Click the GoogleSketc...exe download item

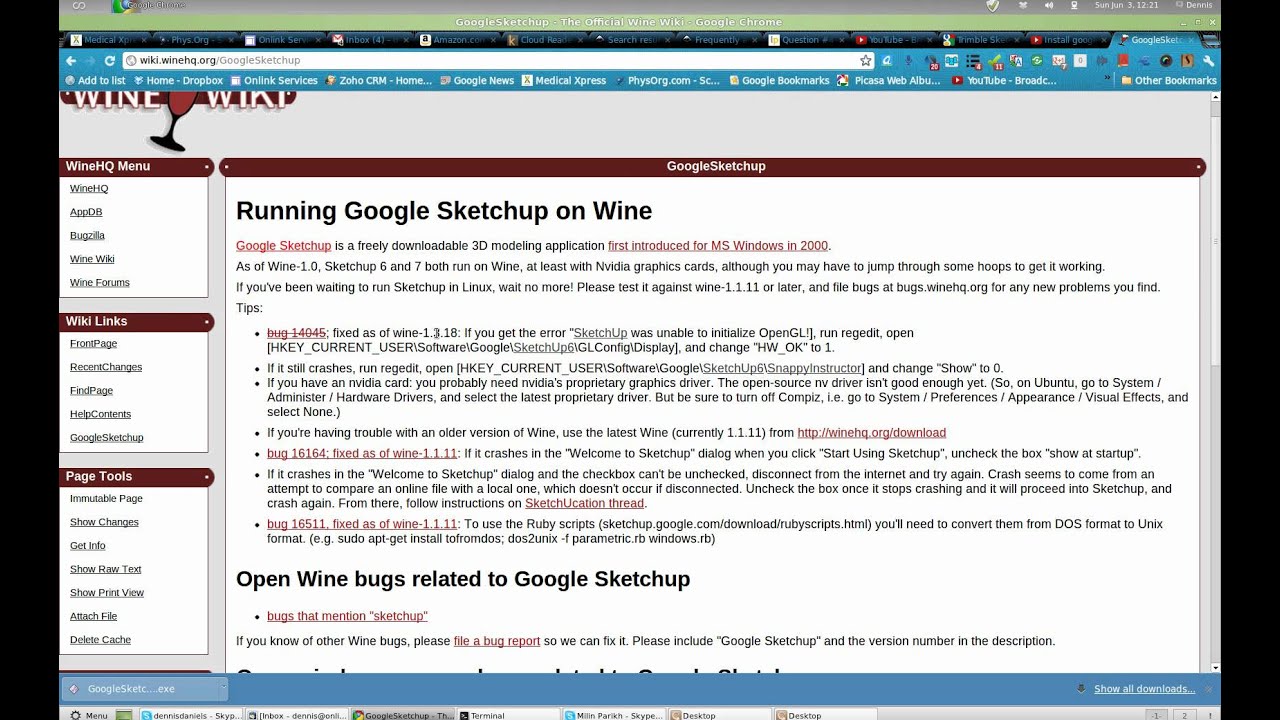pyautogui.click(x=140, y=688)
